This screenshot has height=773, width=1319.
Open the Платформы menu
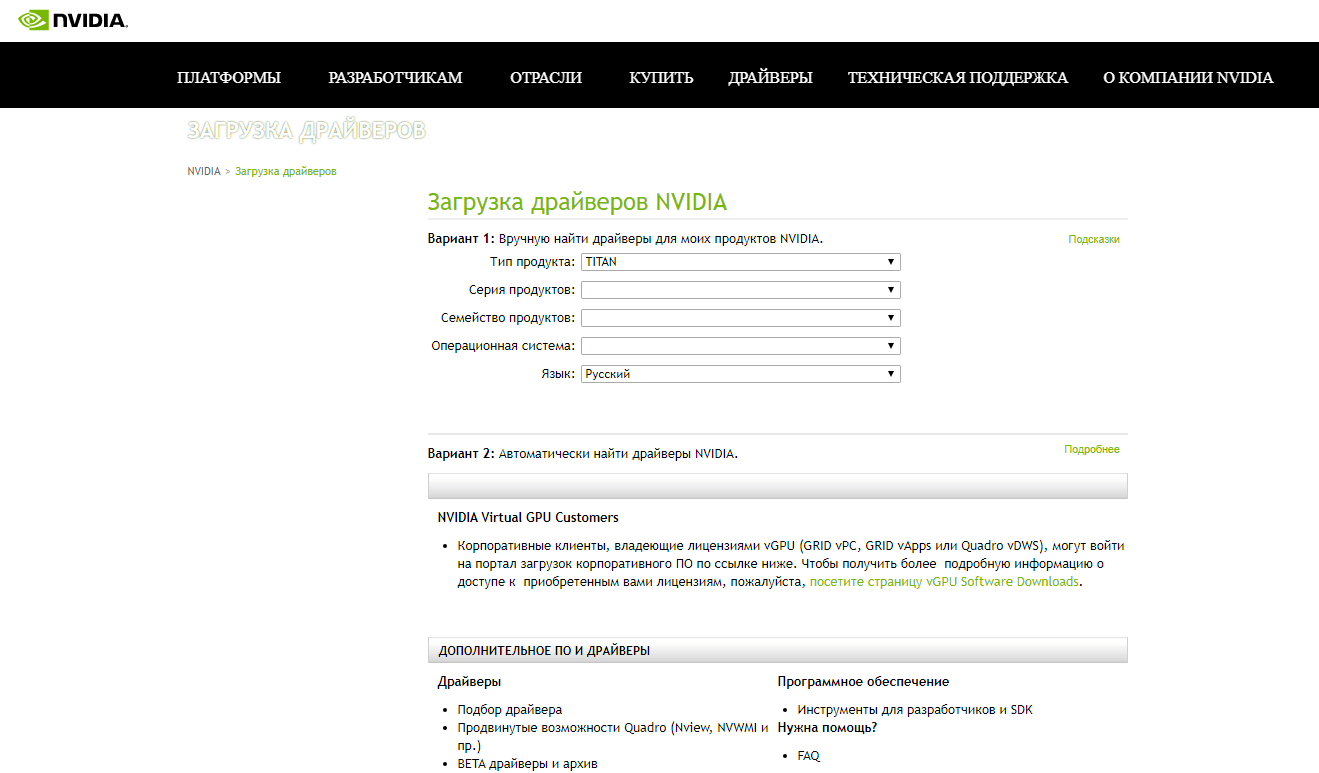pyautogui.click(x=228, y=78)
